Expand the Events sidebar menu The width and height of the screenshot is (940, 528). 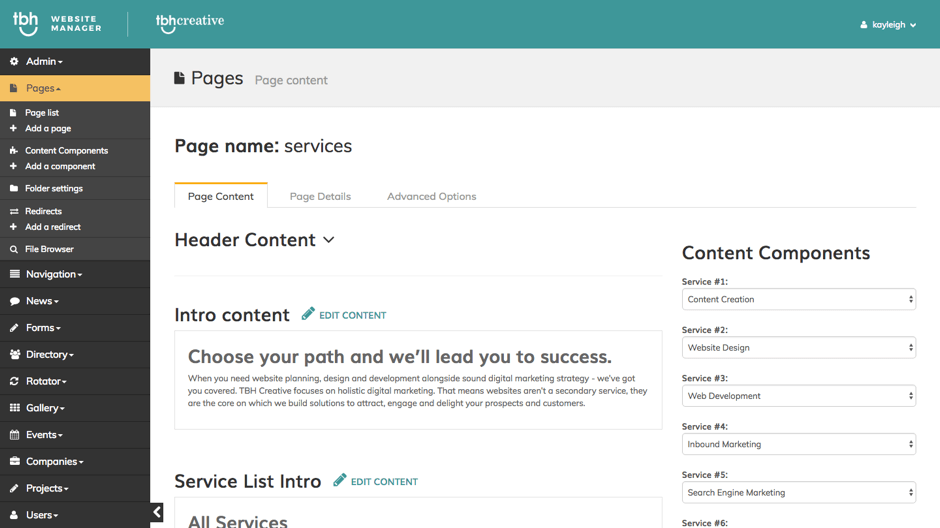pos(75,435)
